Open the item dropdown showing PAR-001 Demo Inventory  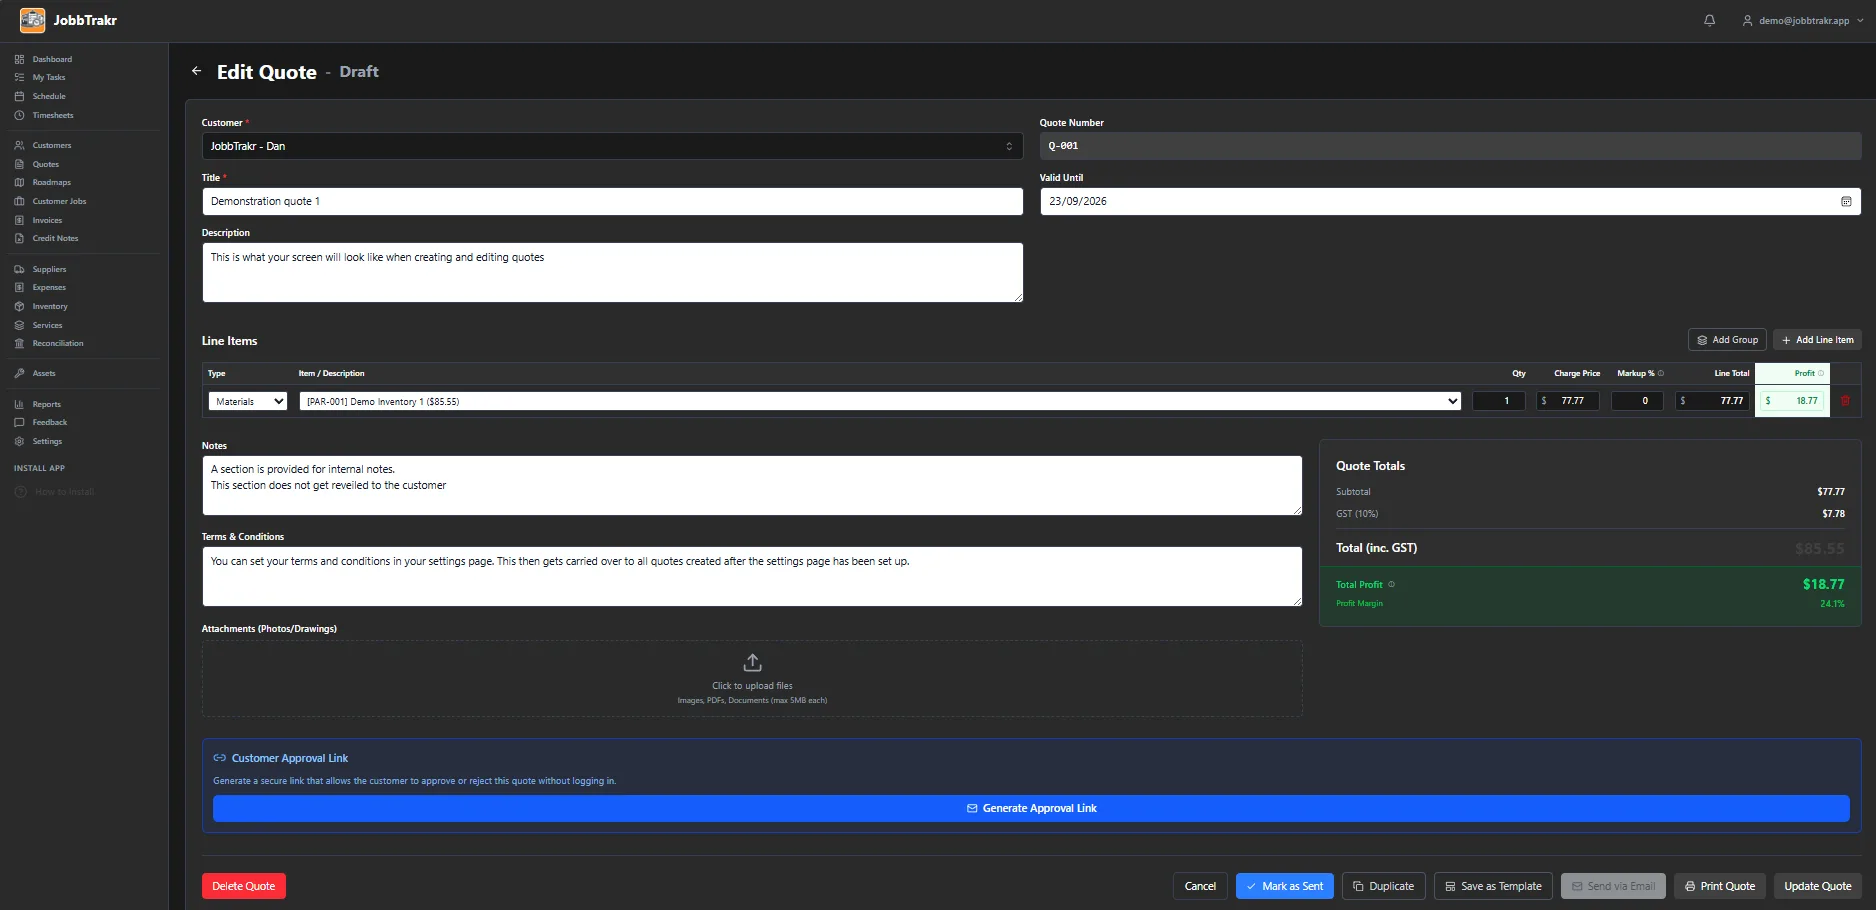click(x=880, y=401)
